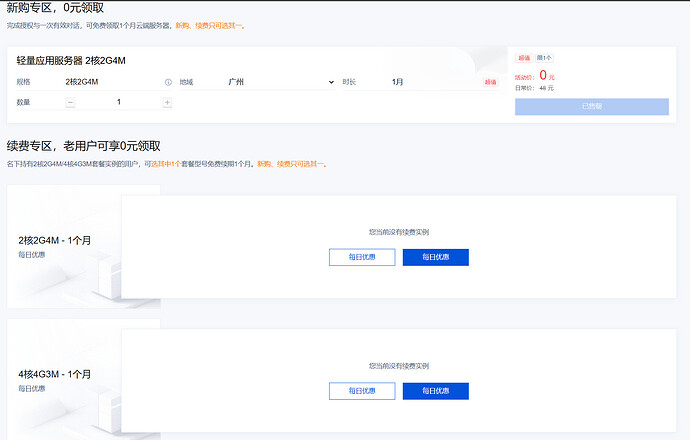Click the 4核4G3M - 1个月 card title
Viewport: 690px width, 440px height.
point(55,374)
